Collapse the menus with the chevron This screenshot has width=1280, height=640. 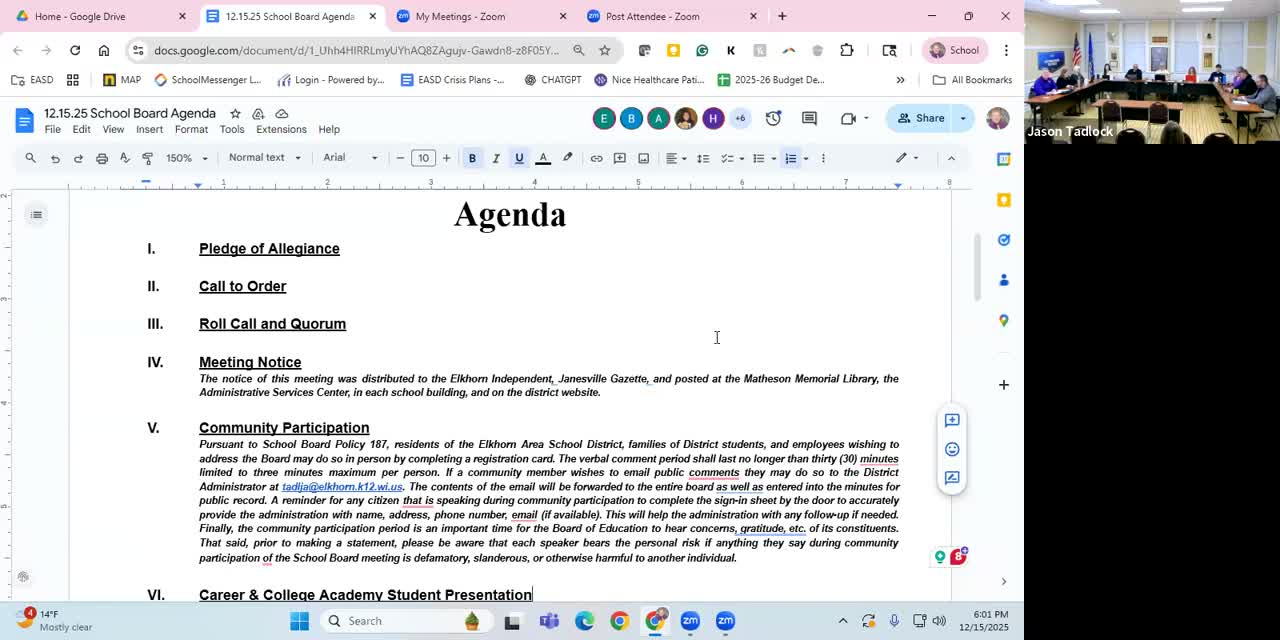tap(951, 158)
